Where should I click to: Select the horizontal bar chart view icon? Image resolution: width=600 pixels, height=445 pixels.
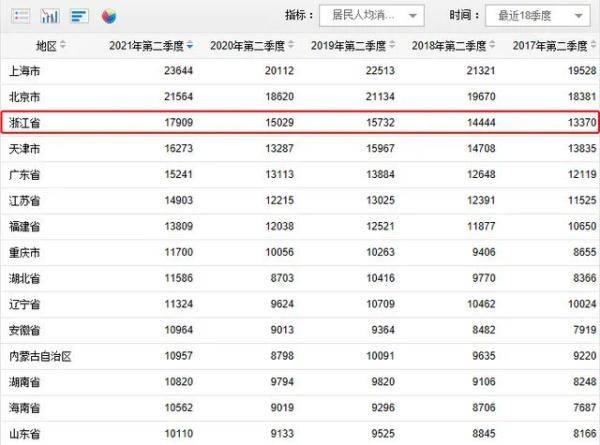click(x=79, y=16)
